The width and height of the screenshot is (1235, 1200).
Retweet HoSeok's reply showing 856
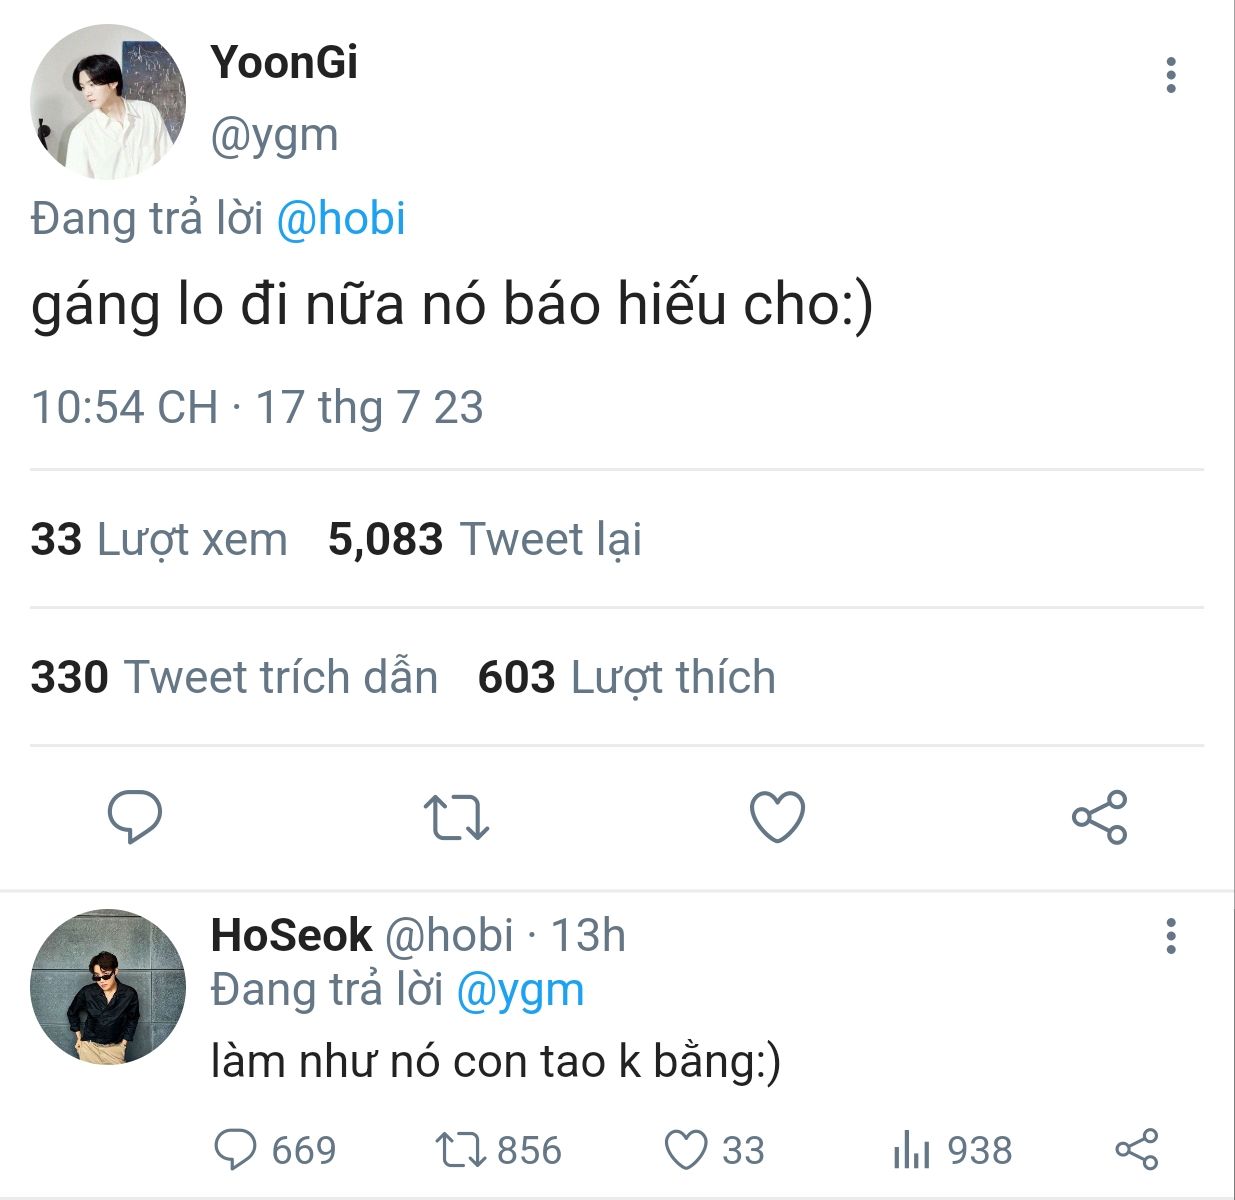click(460, 1150)
